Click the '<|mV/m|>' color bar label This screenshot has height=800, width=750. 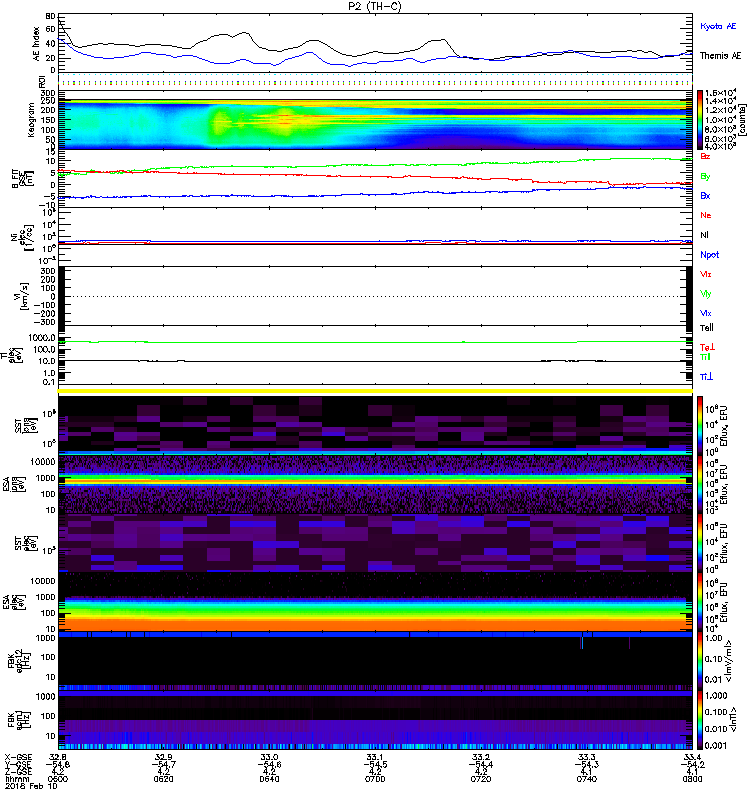[x=730, y=661]
